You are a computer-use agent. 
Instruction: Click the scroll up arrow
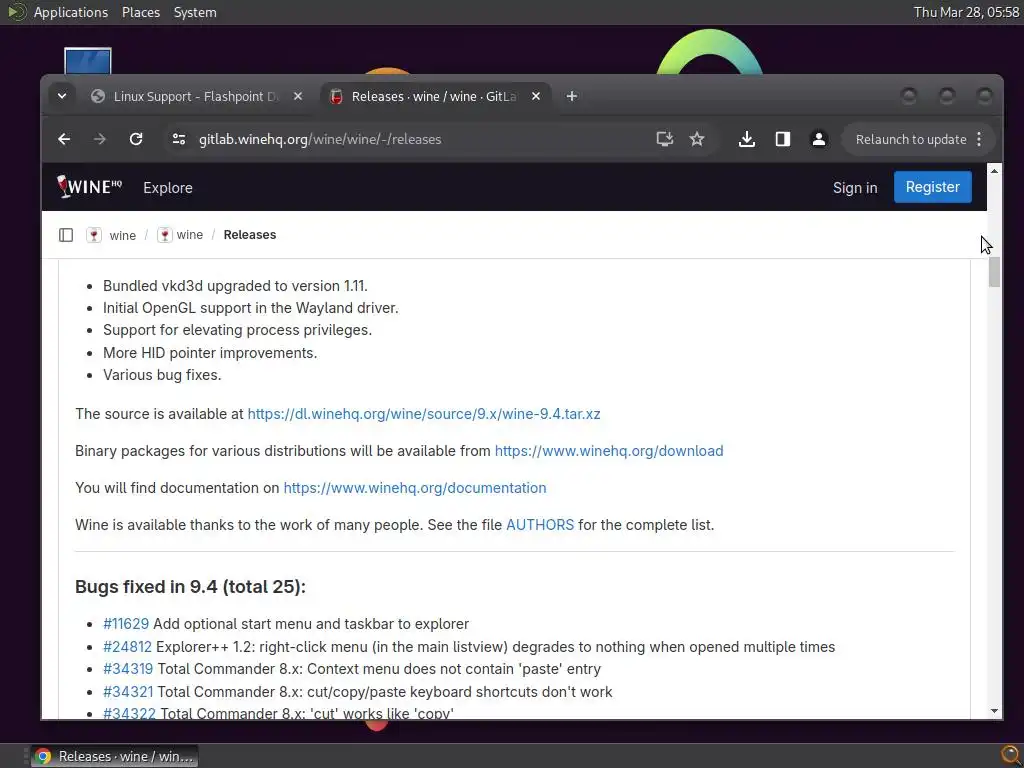click(994, 171)
